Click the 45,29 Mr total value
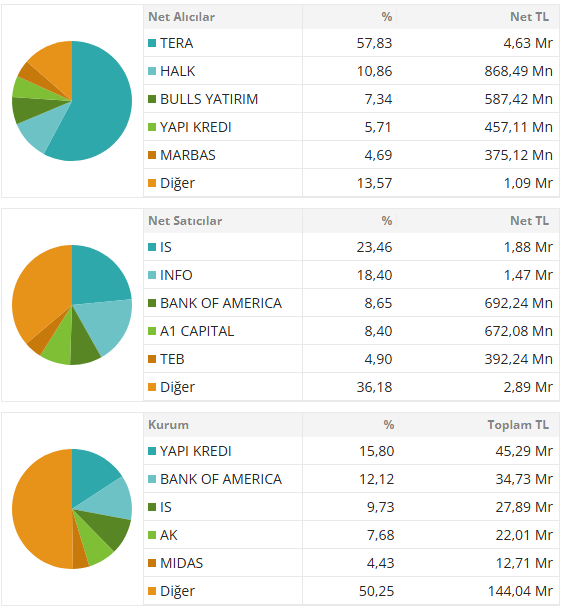565x614 pixels. (524, 451)
